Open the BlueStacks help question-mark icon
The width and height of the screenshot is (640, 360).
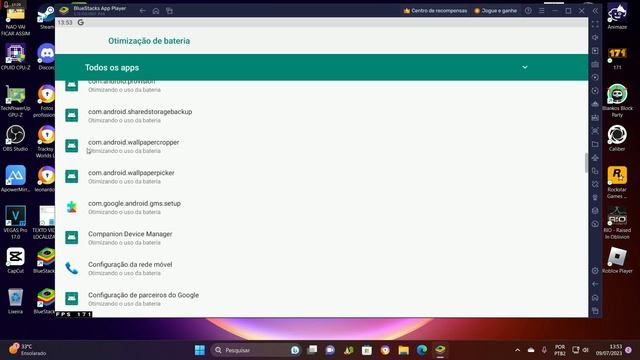[528, 11]
